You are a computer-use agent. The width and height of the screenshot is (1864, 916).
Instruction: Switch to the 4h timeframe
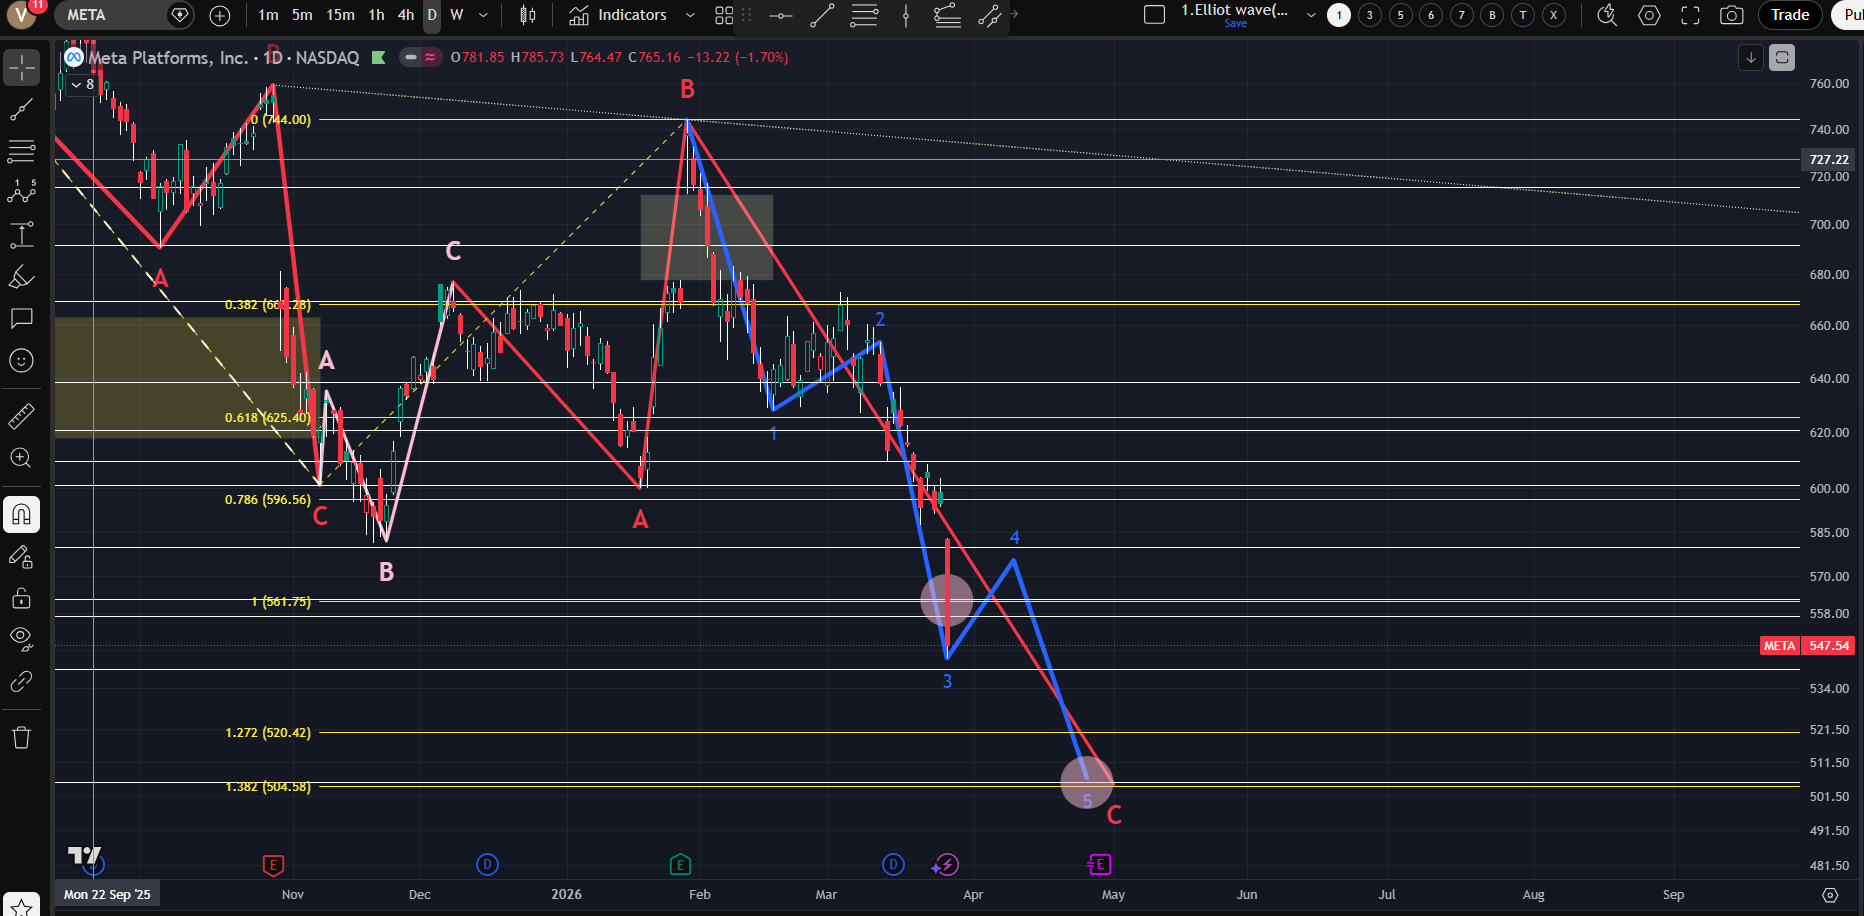pyautogui.click(x=405, y=15)
